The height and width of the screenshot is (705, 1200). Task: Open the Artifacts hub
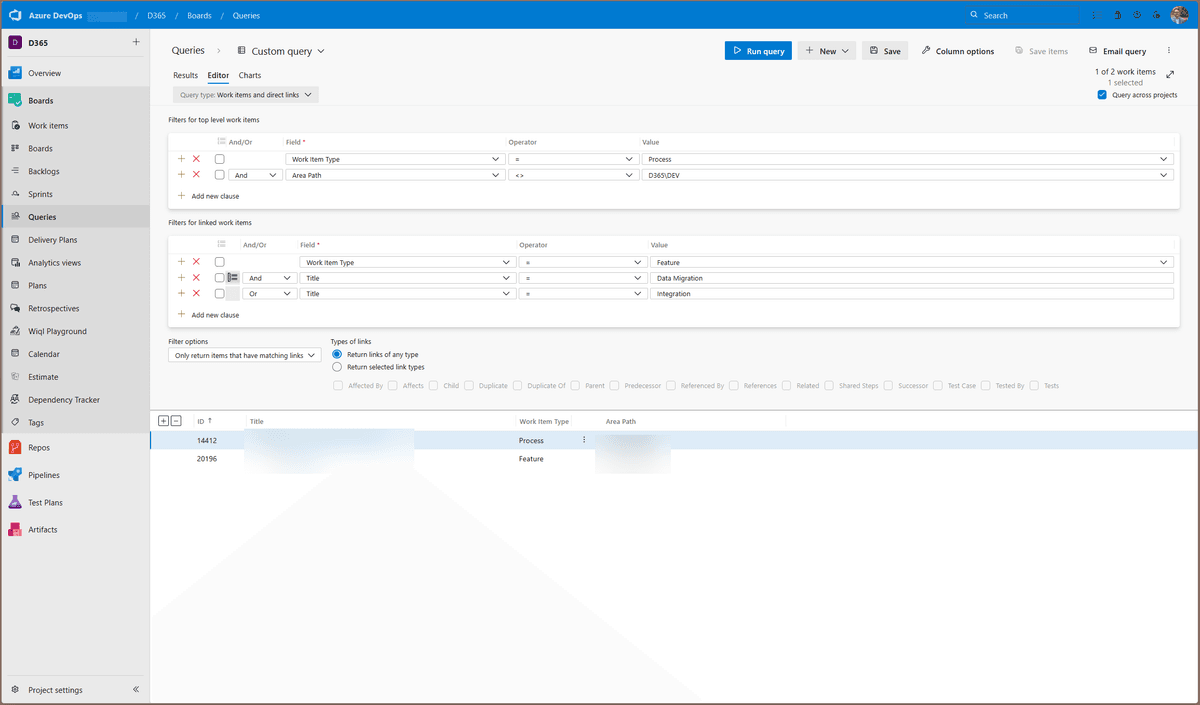tap(75, 529)
